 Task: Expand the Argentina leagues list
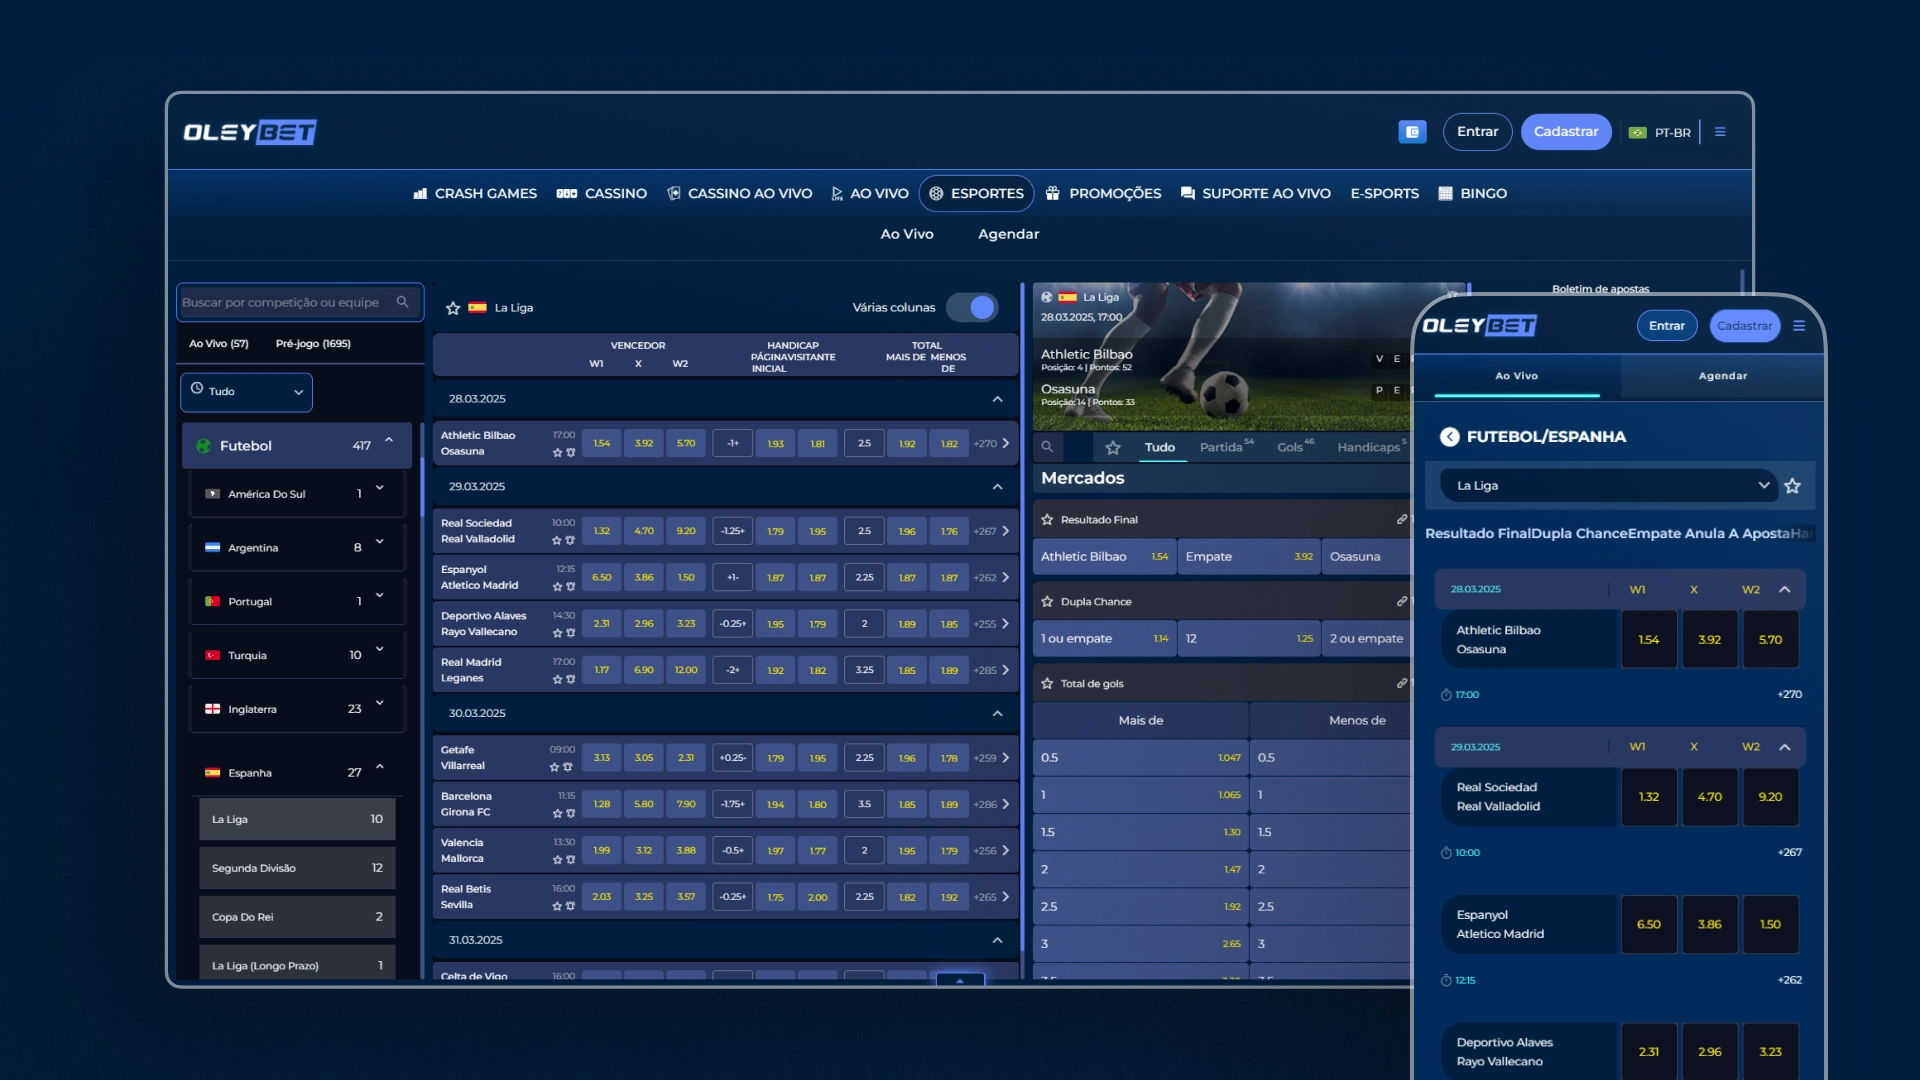tap(378, 547)
